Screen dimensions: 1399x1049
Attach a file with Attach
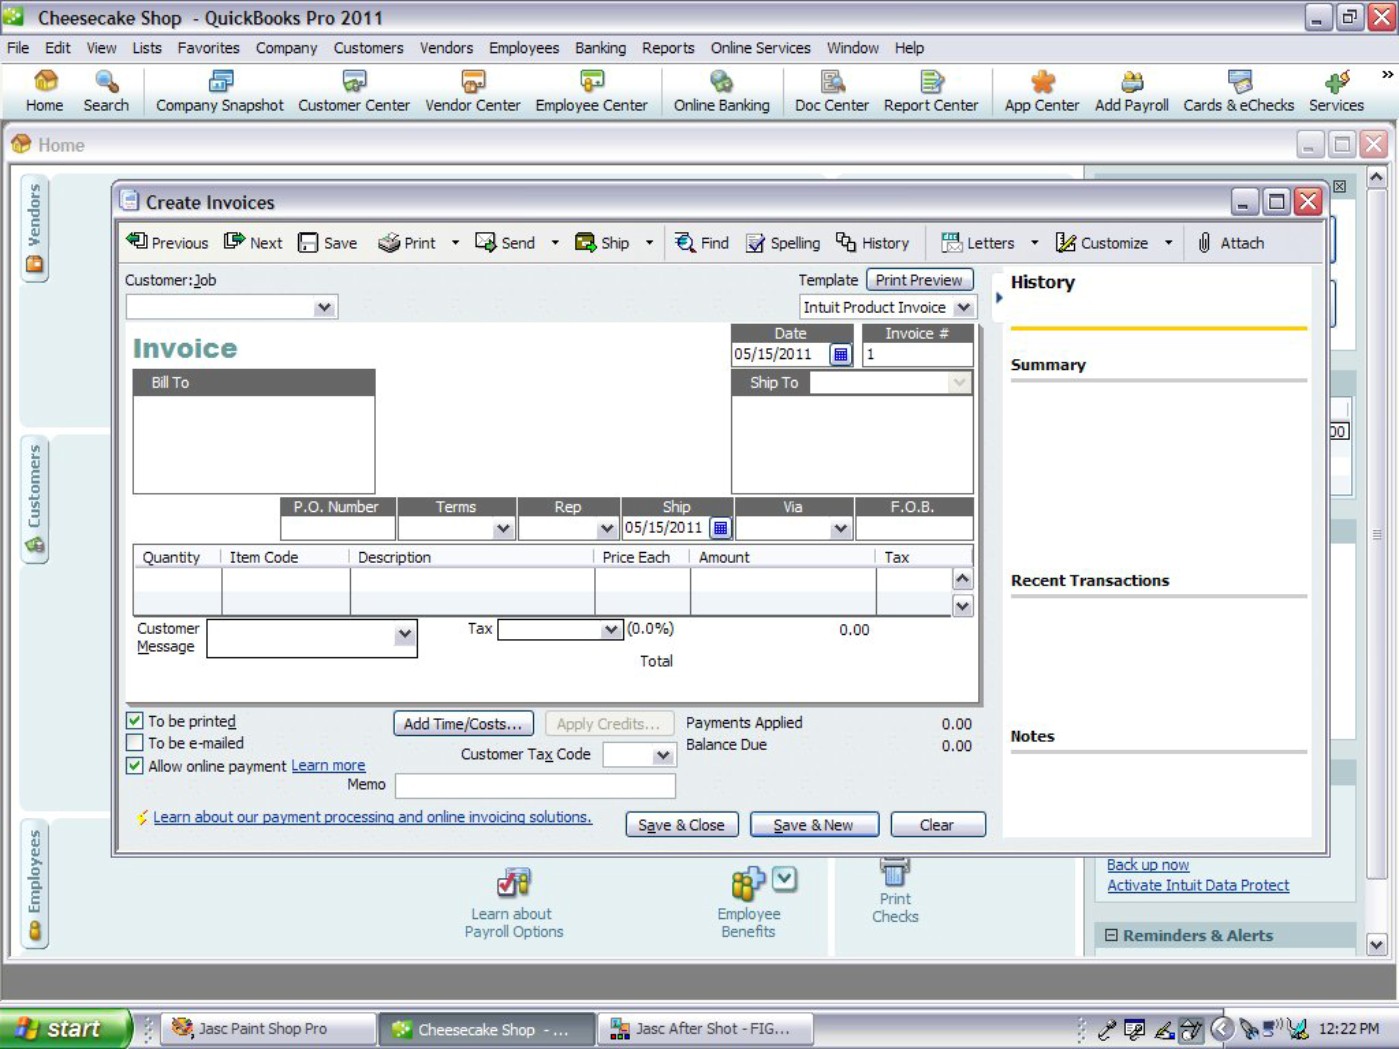click(1231, 243)
